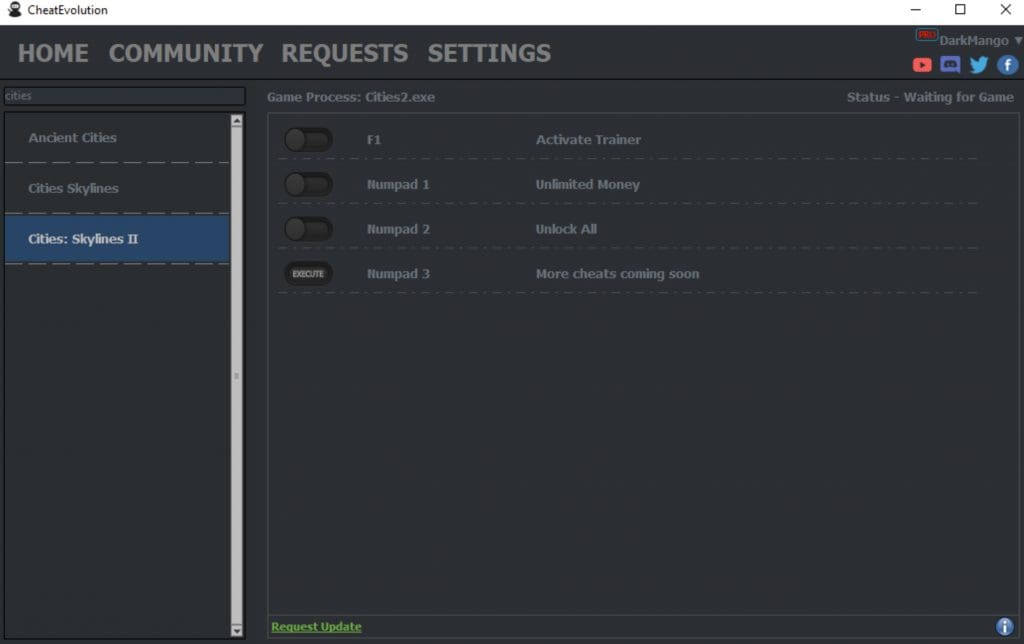Image resolution: width=1024 pixels, height=644 pixels.
Task: Click the 'More cheats coming soon' text
Action: tap(617, 274)
